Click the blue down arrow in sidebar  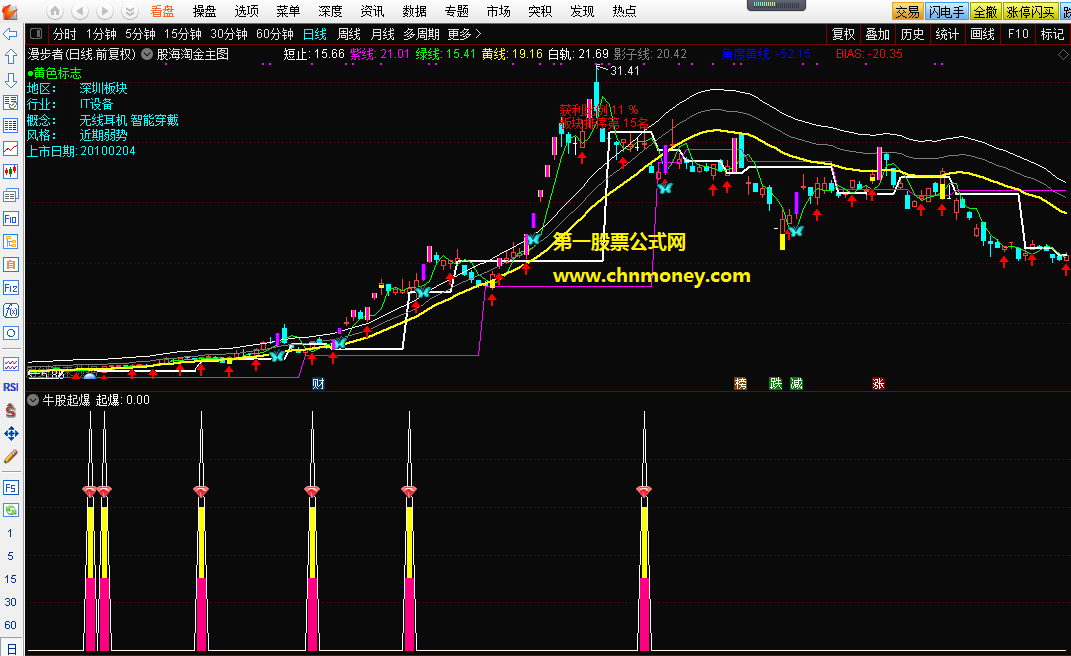pos(10,80)
